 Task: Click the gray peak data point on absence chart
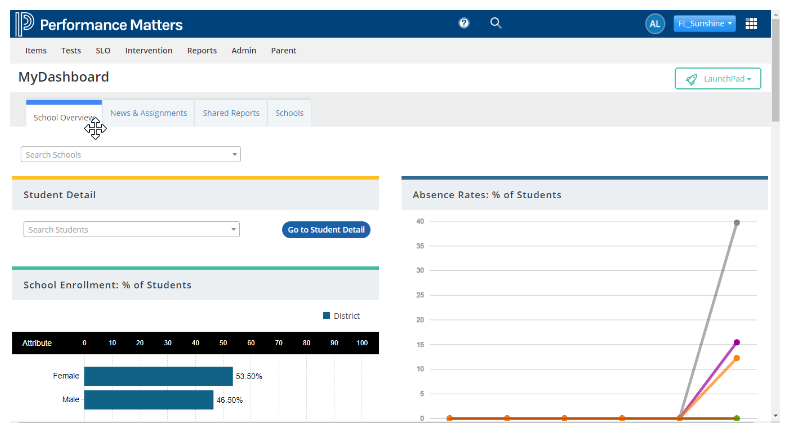[737, 222]
